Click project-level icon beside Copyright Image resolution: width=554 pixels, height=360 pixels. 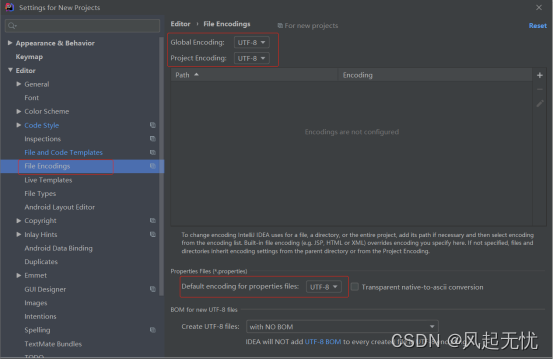(153, 220)
